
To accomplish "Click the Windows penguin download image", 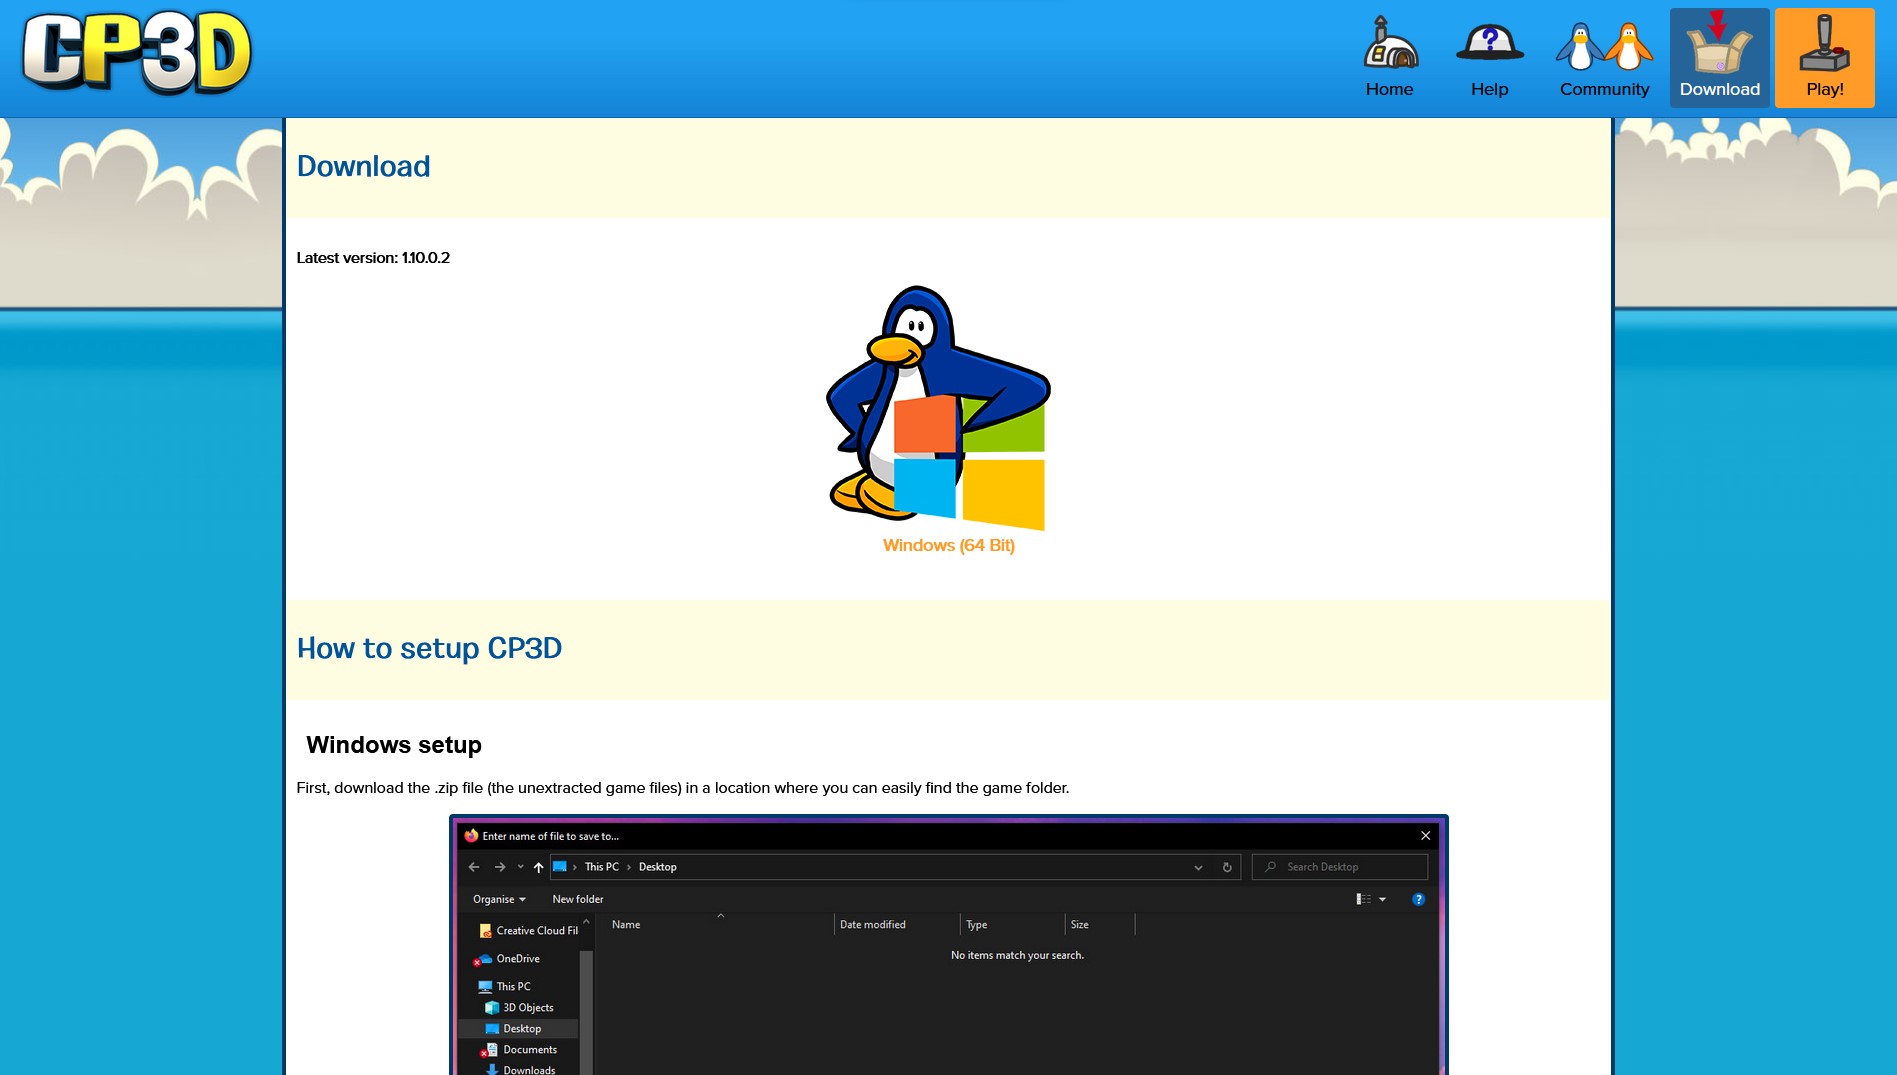I will click(938, 408).
